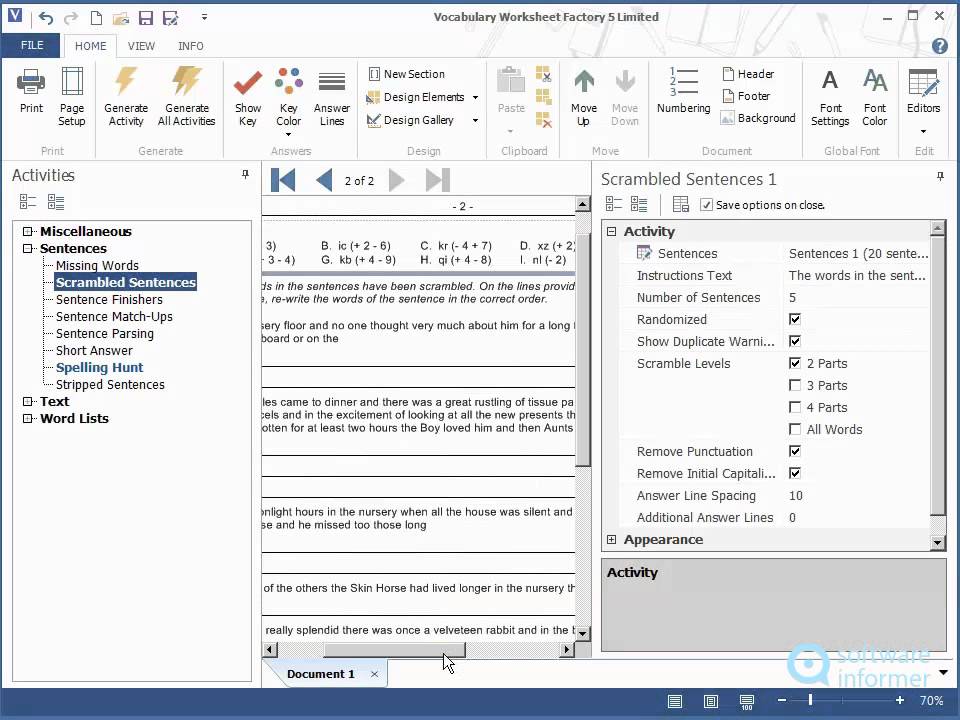The image size is (960, 720).
Task: Close the Document 1 tab
Action: [x=374, y=674]
